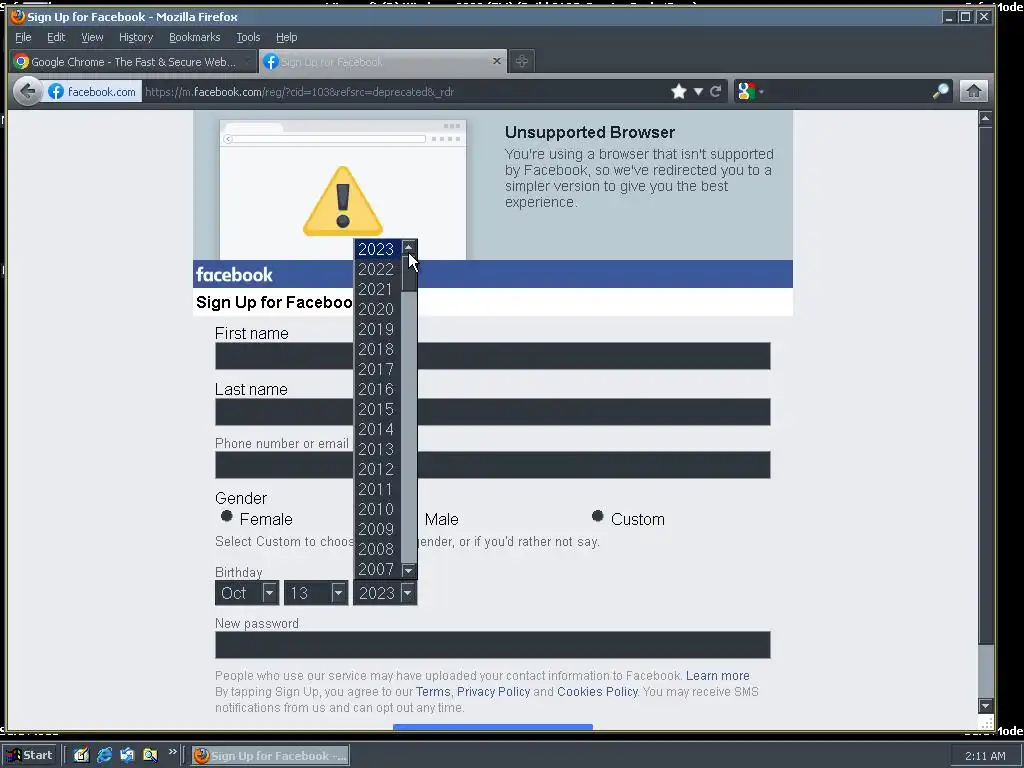
Task: Click the Learn more link
Action: tap(717, 675)
